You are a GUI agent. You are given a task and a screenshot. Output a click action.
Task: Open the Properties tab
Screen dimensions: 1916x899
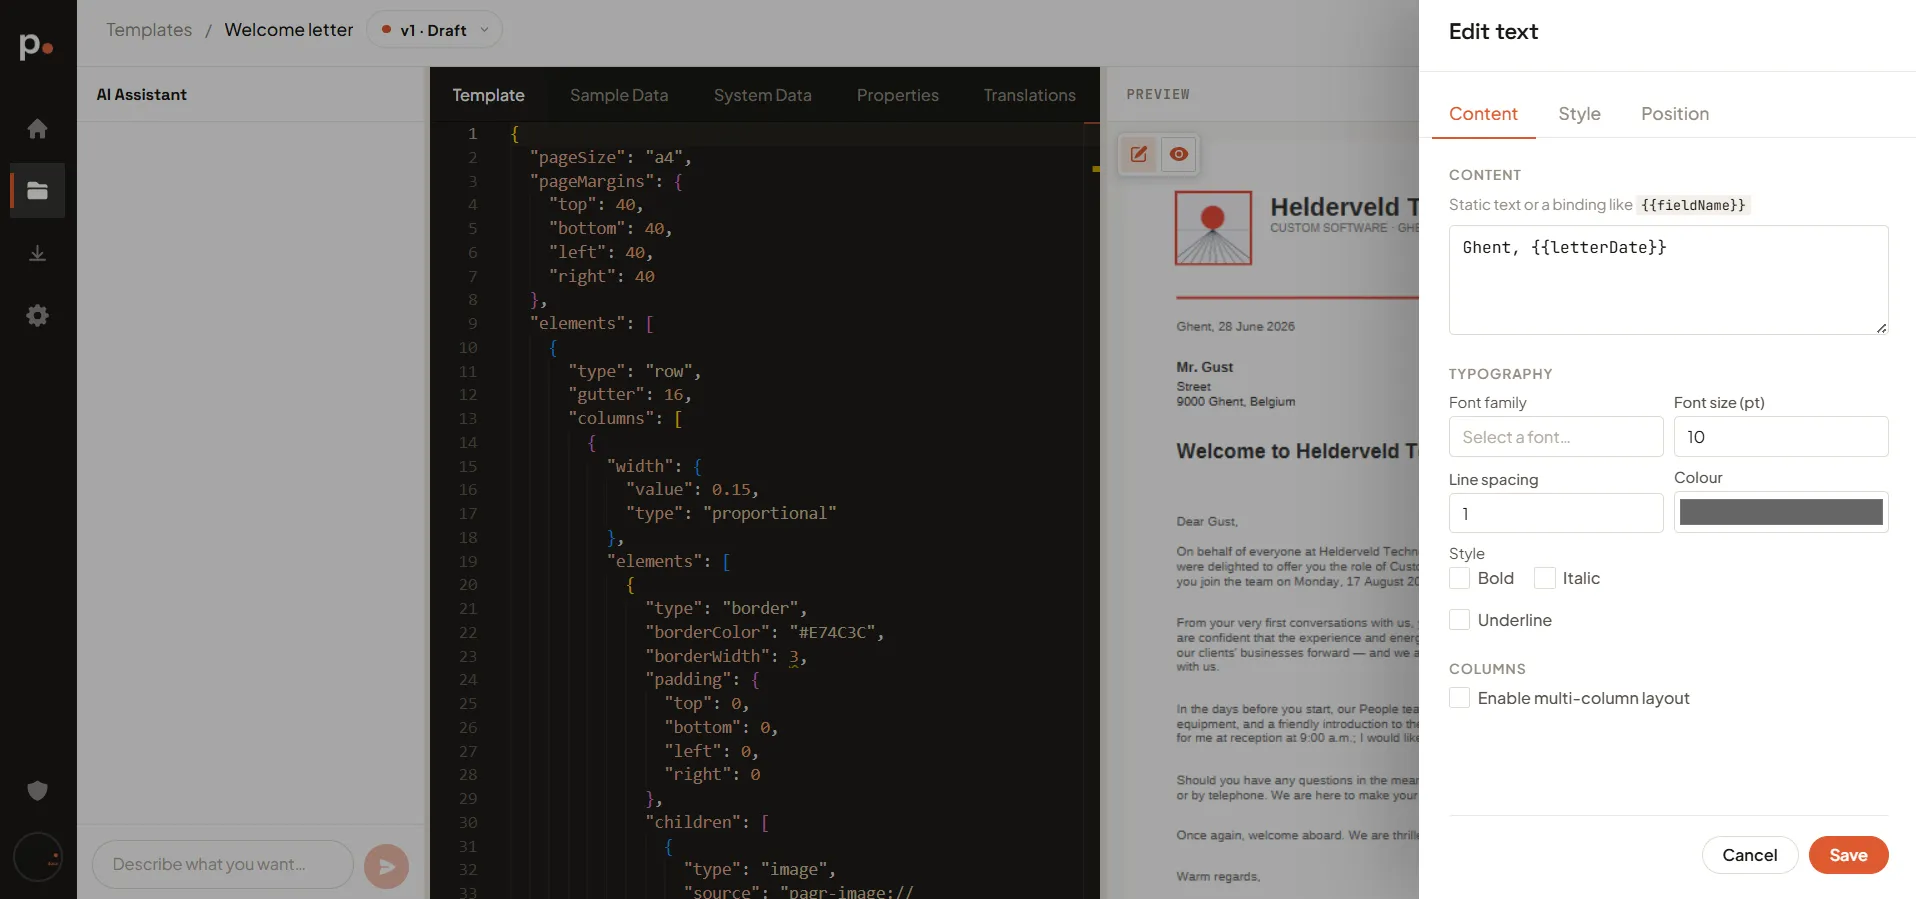898,95
